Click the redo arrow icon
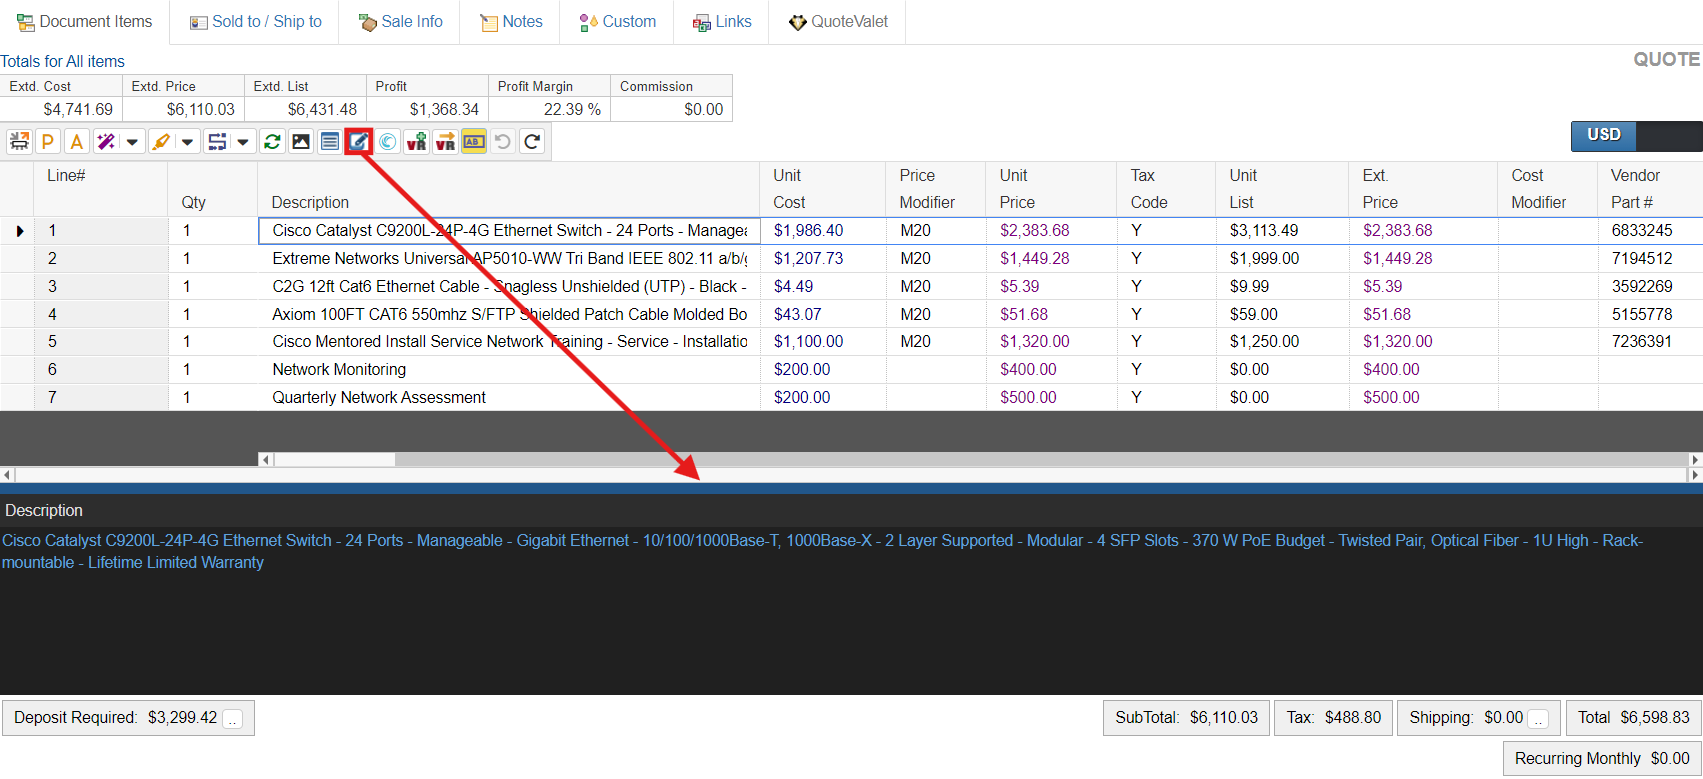Viewport: 1703px width, 779px height. (x=532, y=142)
